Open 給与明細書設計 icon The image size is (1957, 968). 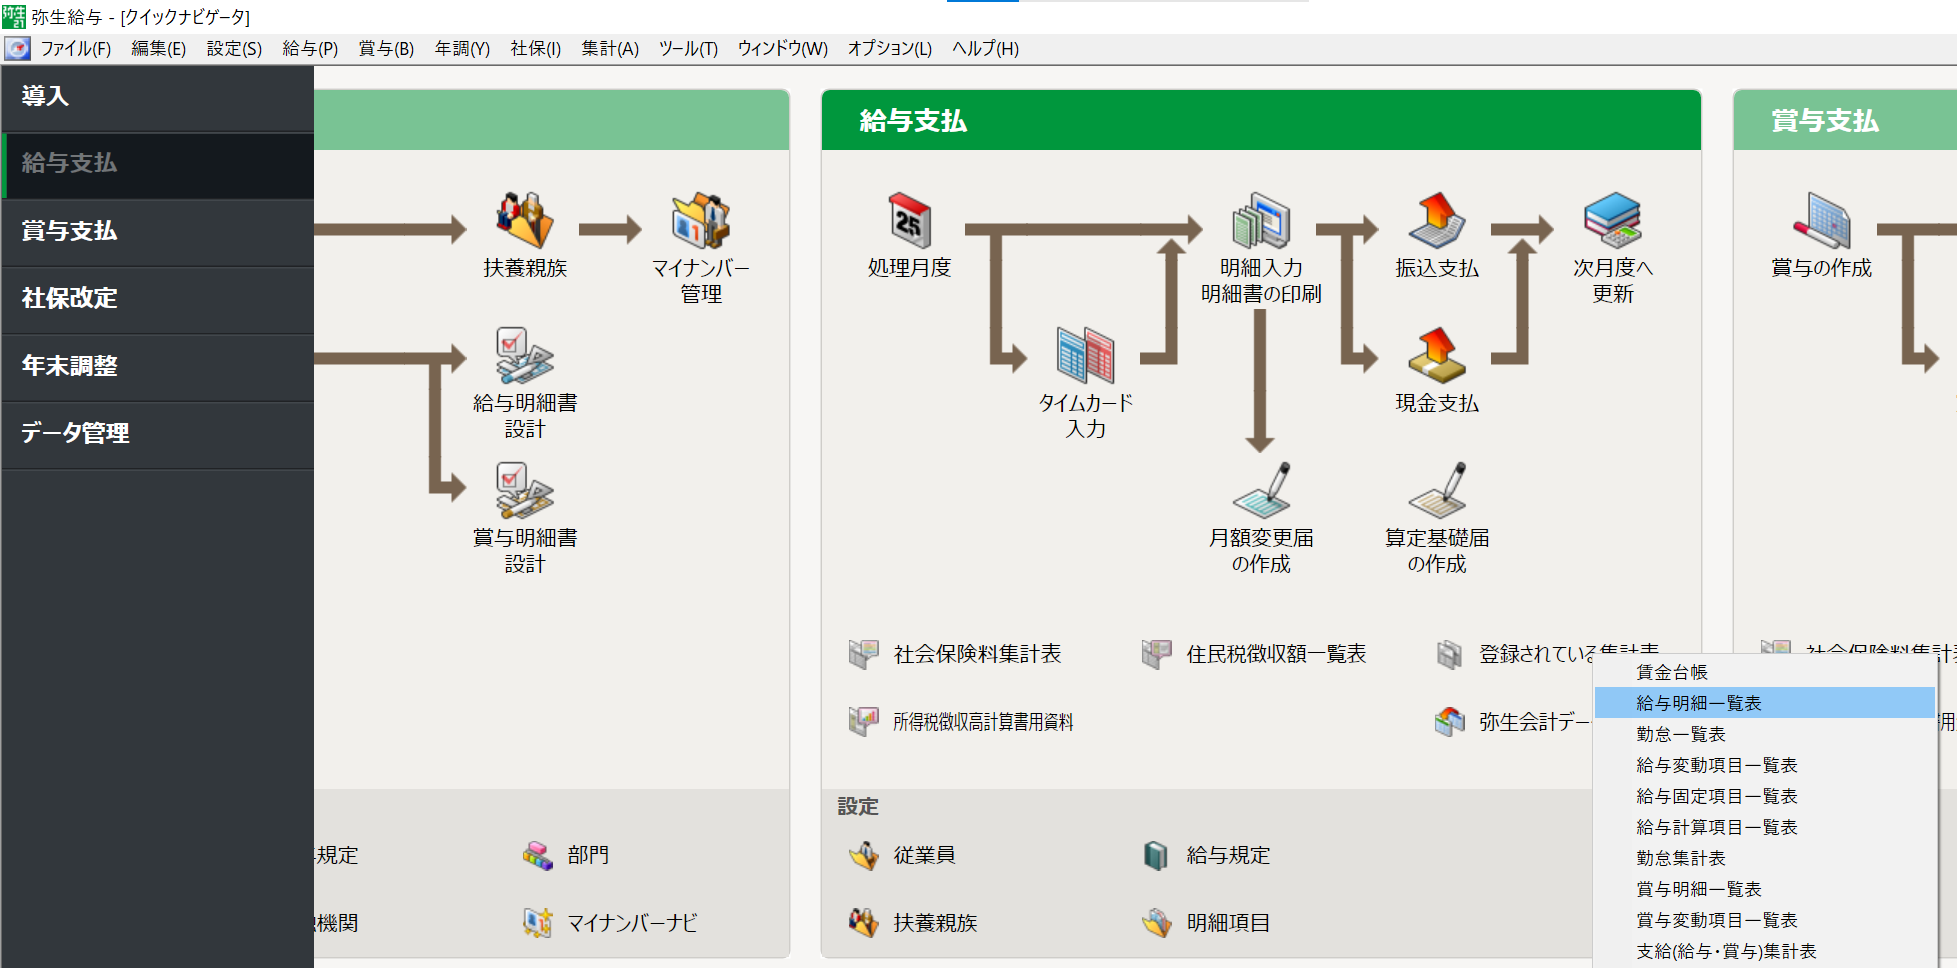[x=525, y=357]
